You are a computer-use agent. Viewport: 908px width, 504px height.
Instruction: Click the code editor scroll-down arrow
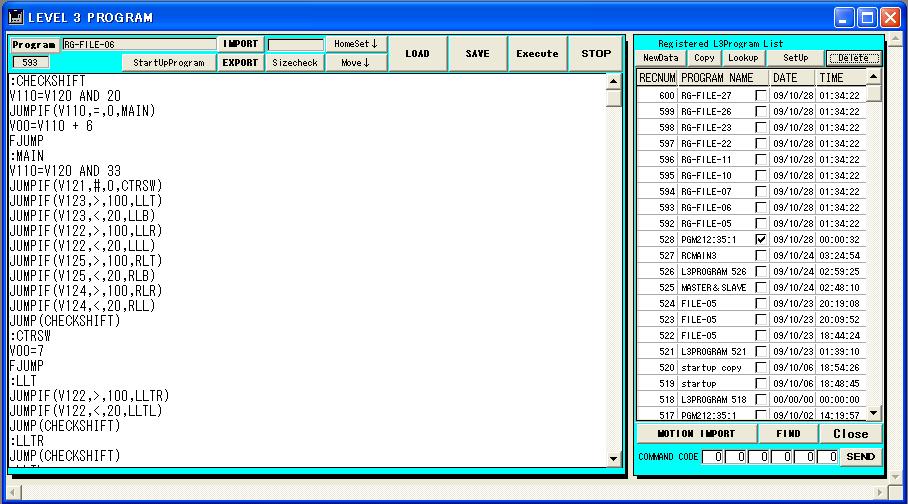click(614, 459)
